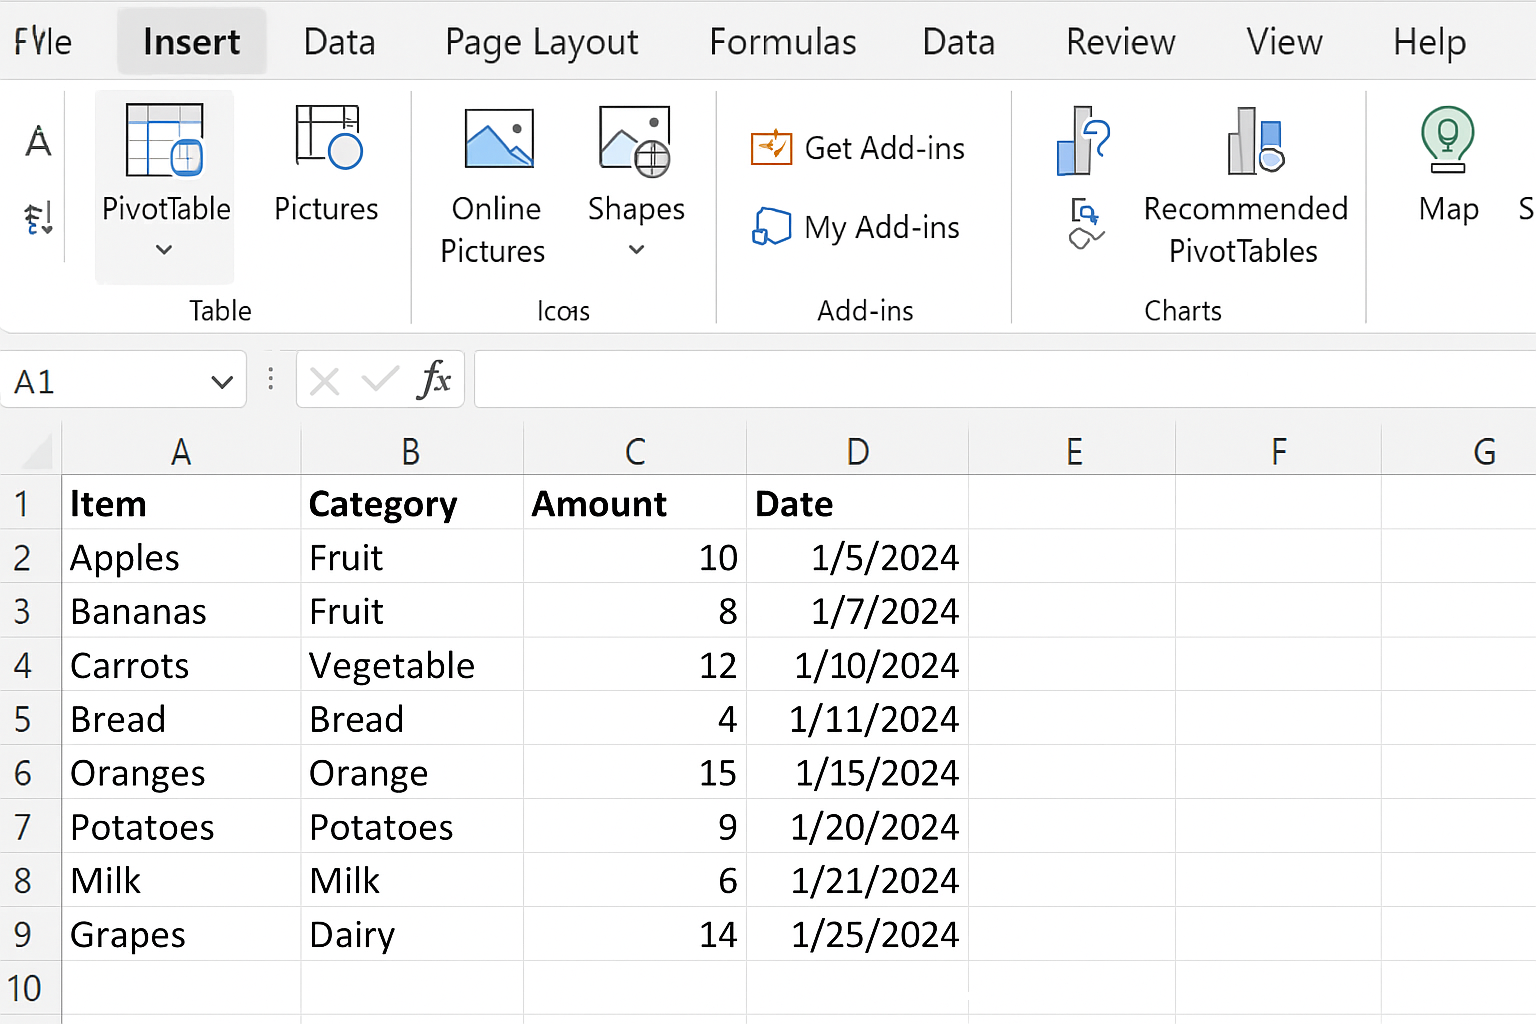Click the chart with question mark icon

click(1084, 140)
